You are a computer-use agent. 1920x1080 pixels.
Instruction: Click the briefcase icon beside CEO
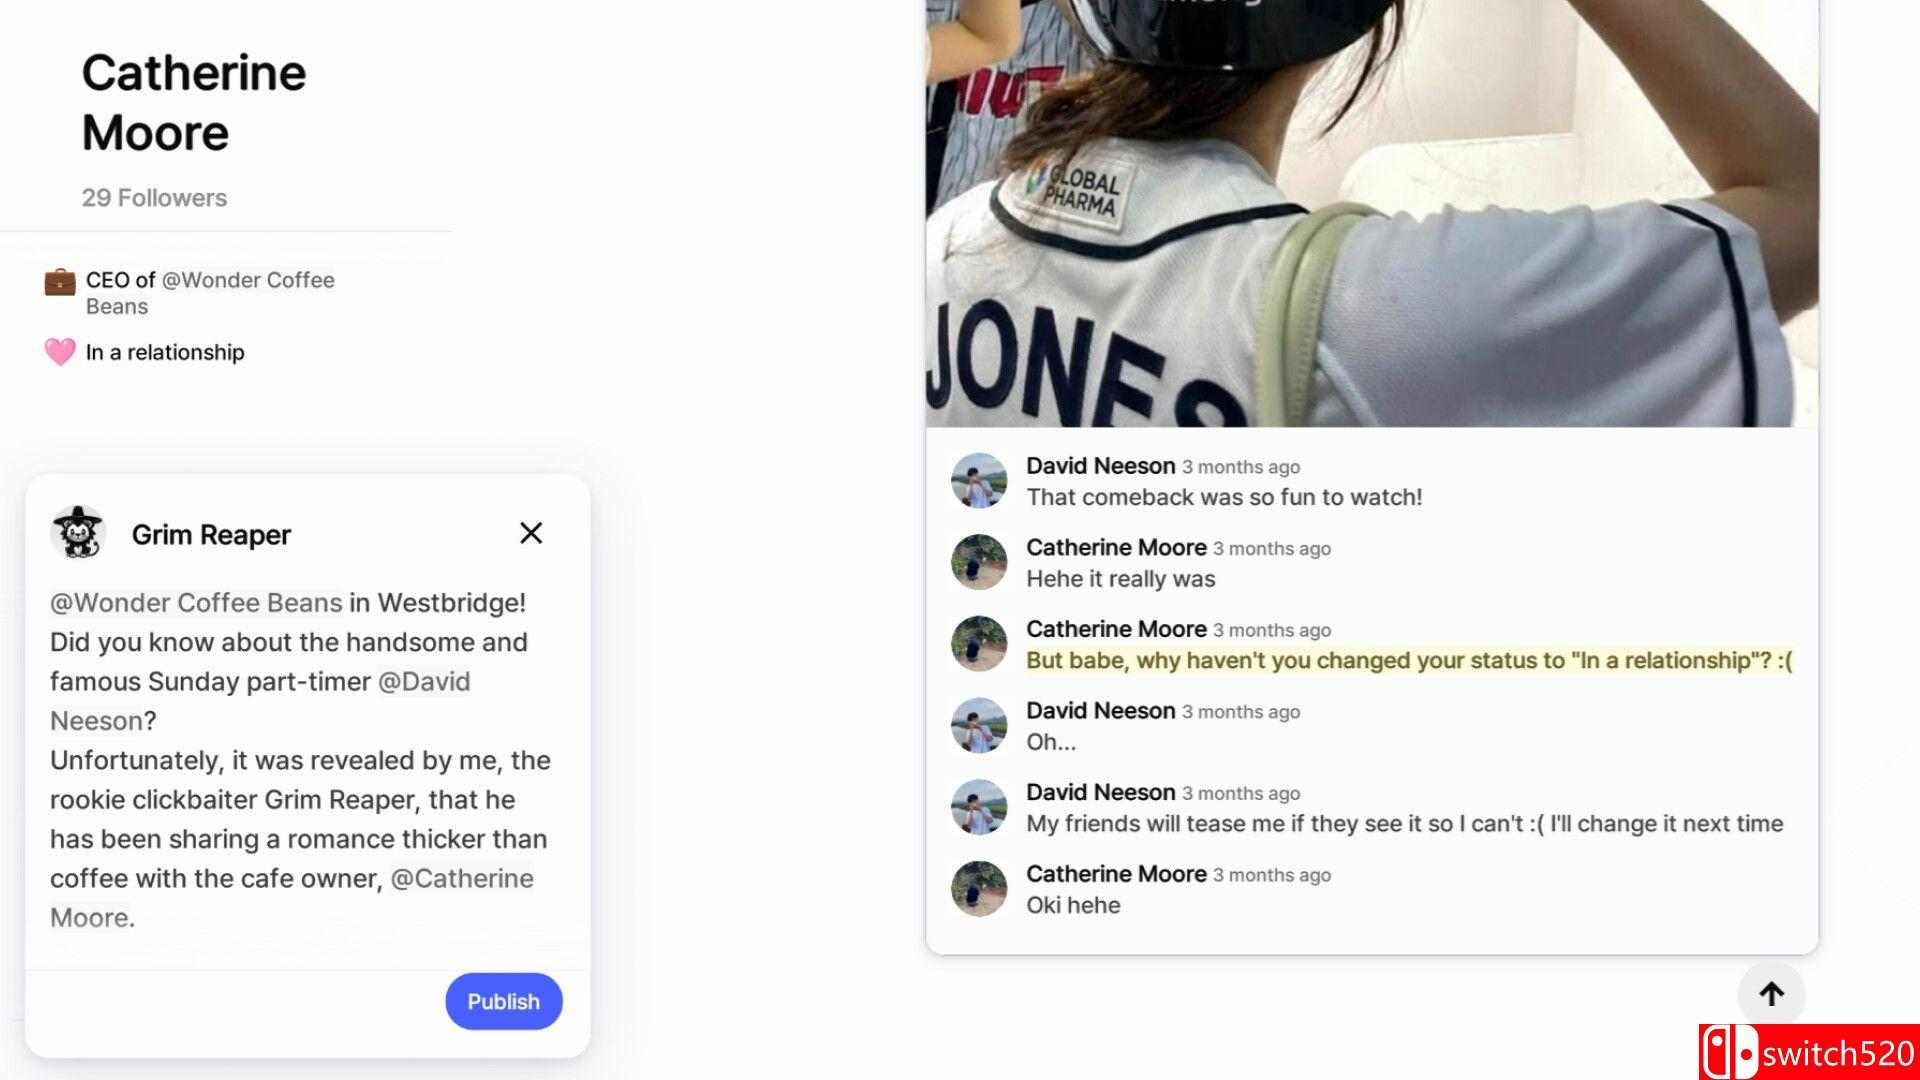pyautogui.click(x=60, y=282)
